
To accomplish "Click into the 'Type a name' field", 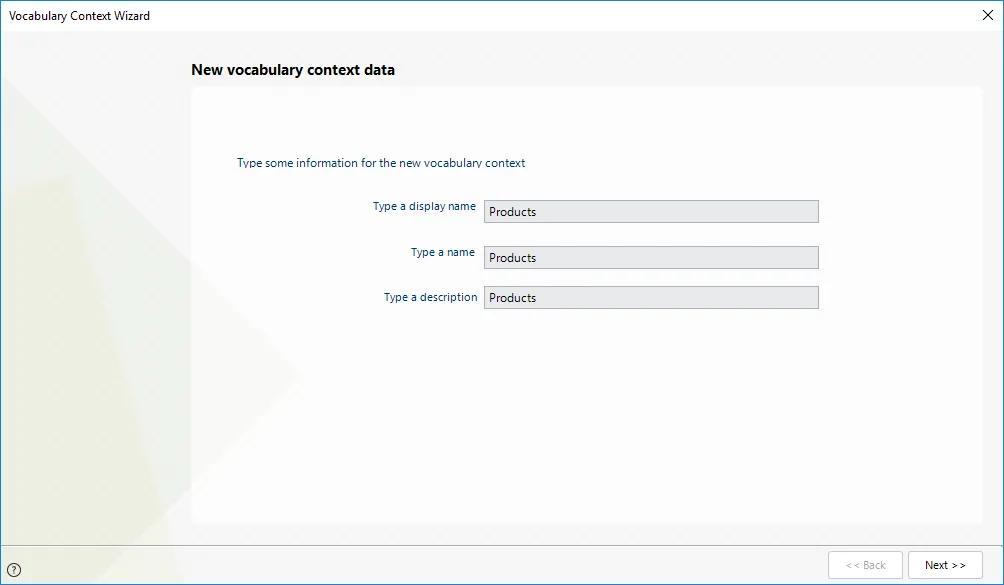I will [x=651, y=258].
